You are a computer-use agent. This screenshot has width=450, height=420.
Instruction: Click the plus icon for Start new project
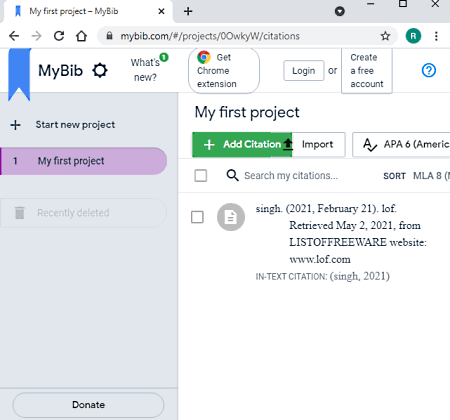pos(15,125)
